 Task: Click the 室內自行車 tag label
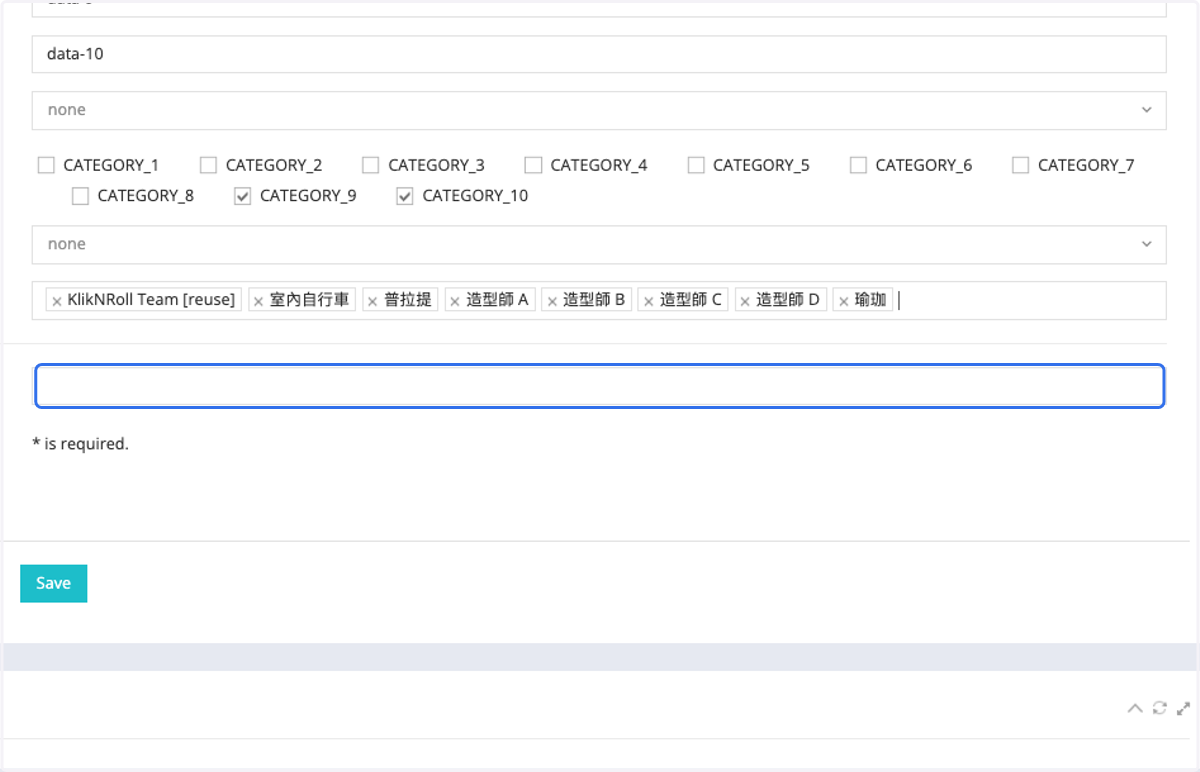point(309,300)
